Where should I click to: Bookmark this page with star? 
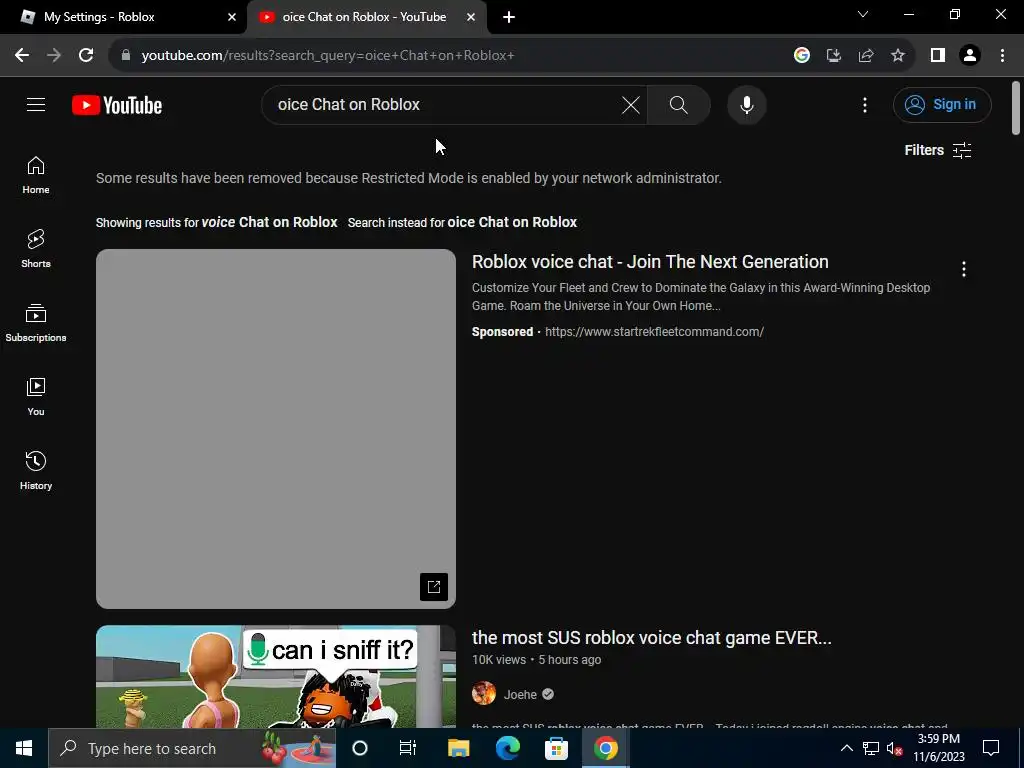(898, 55)
